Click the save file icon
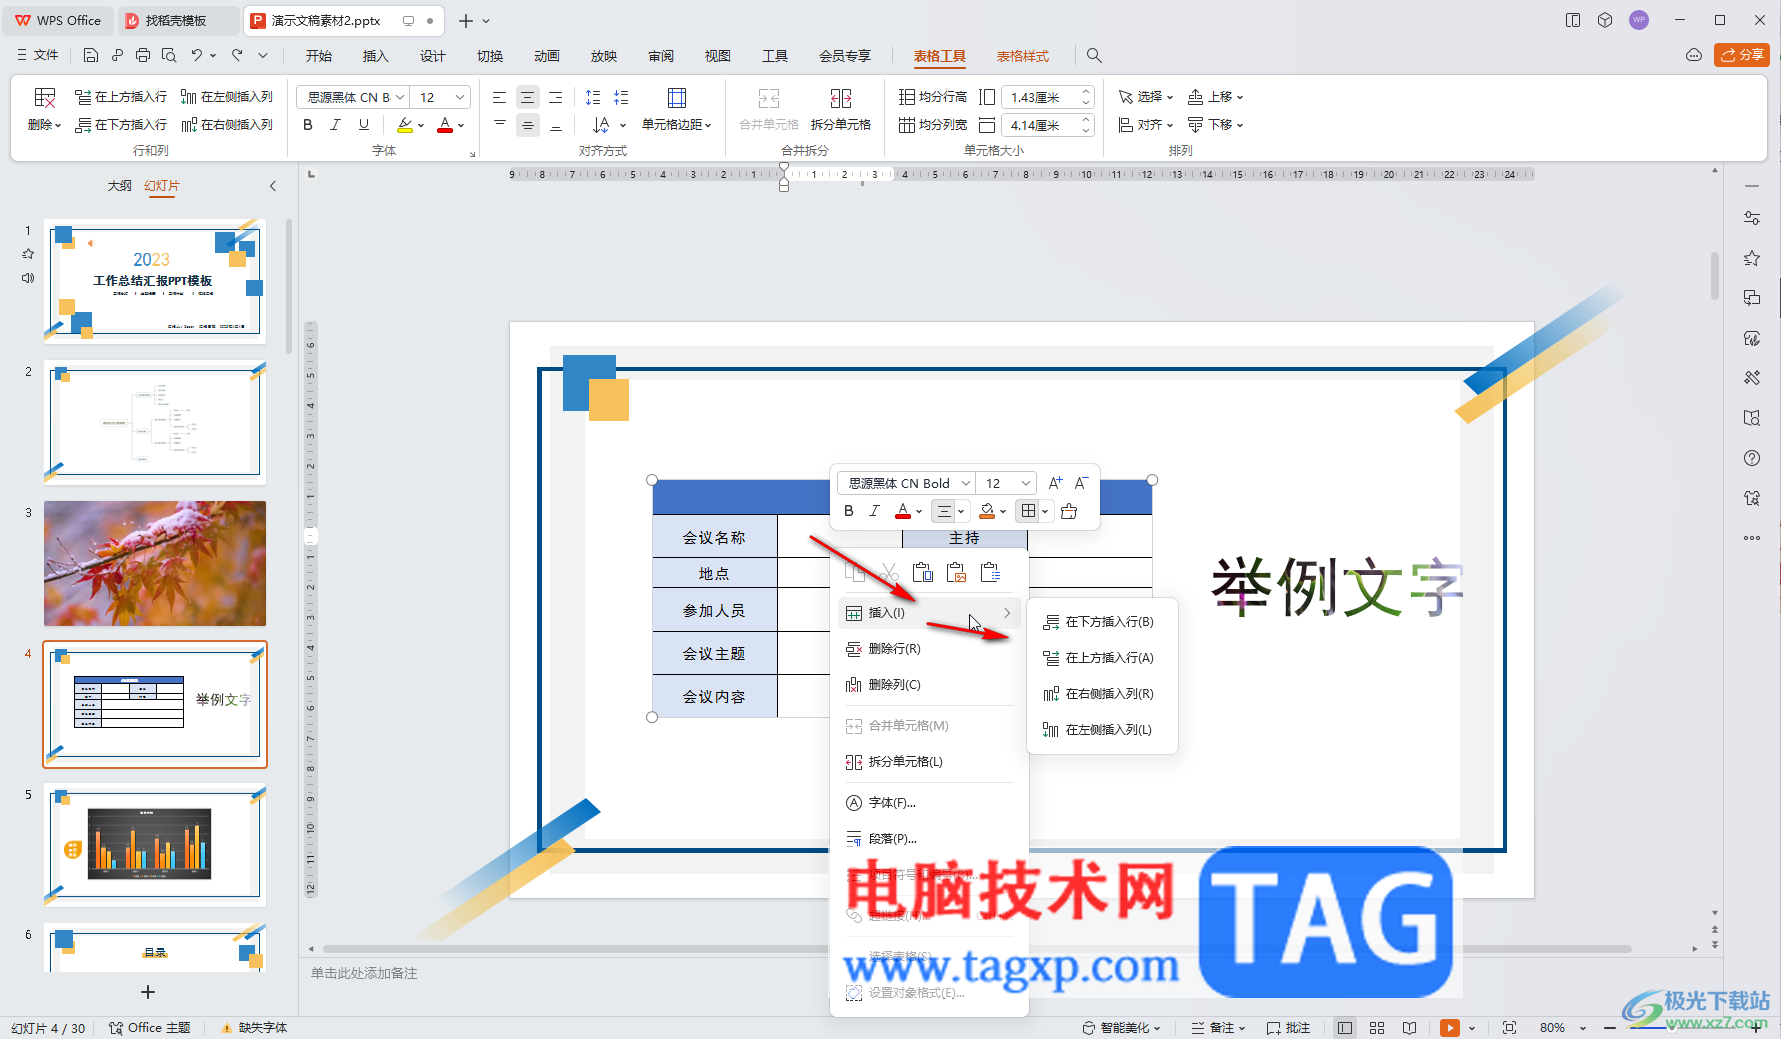Viewport: 1781px width, 1039px height. point(91,56)
